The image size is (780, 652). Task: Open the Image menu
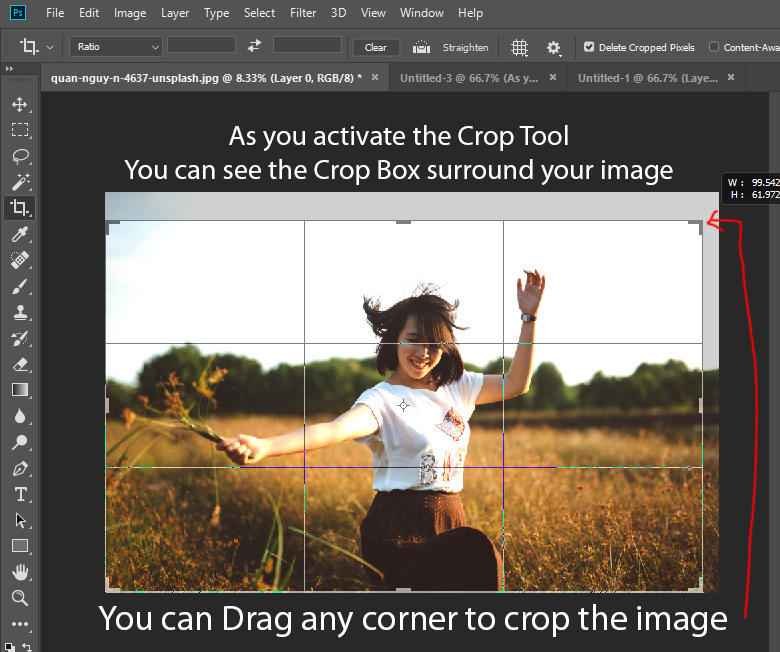coord(130,13)
